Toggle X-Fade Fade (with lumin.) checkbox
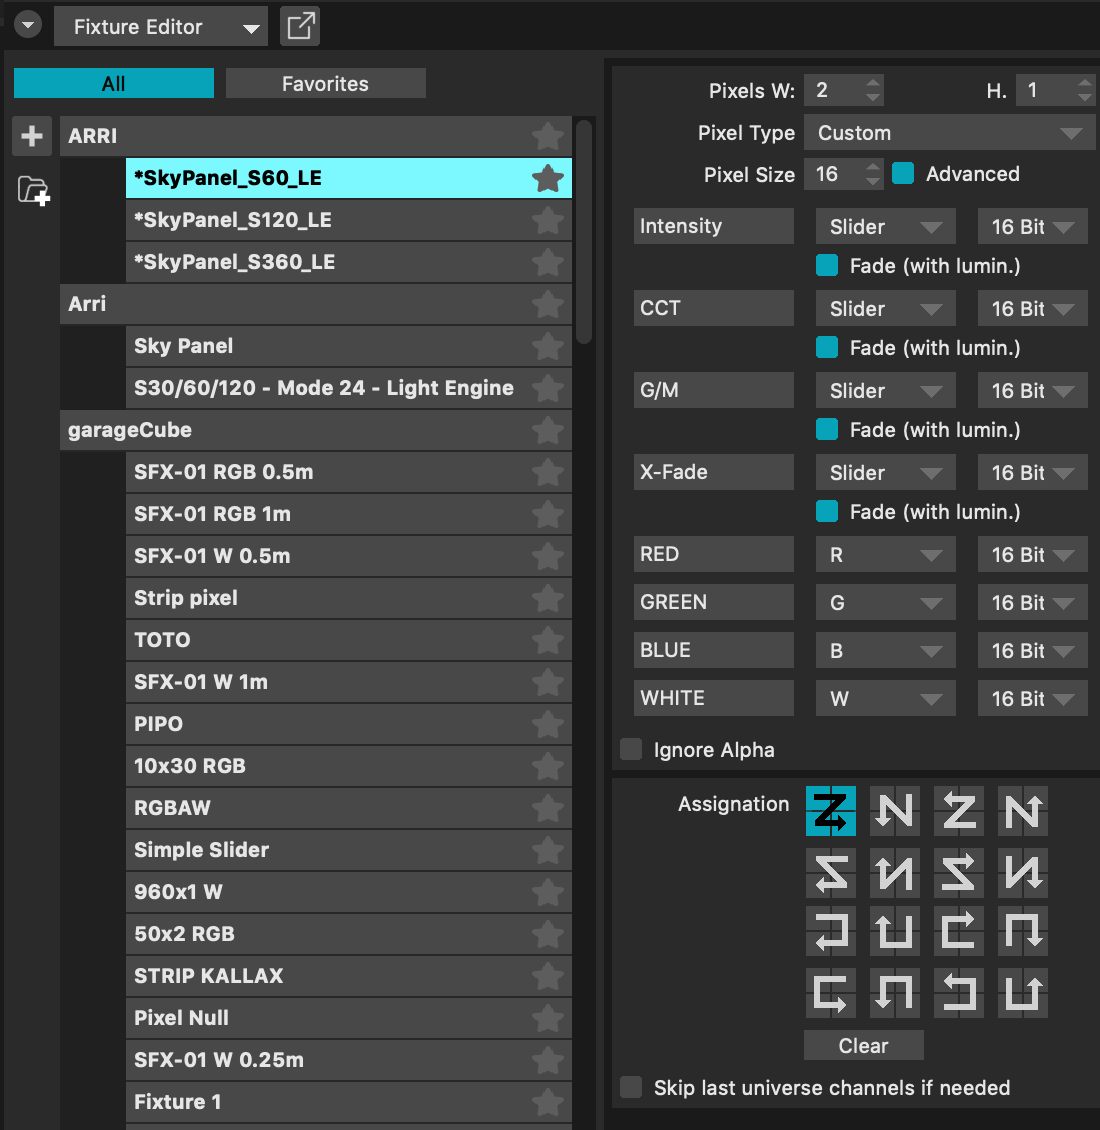Screen dimensions: 1100x1130 827,512
